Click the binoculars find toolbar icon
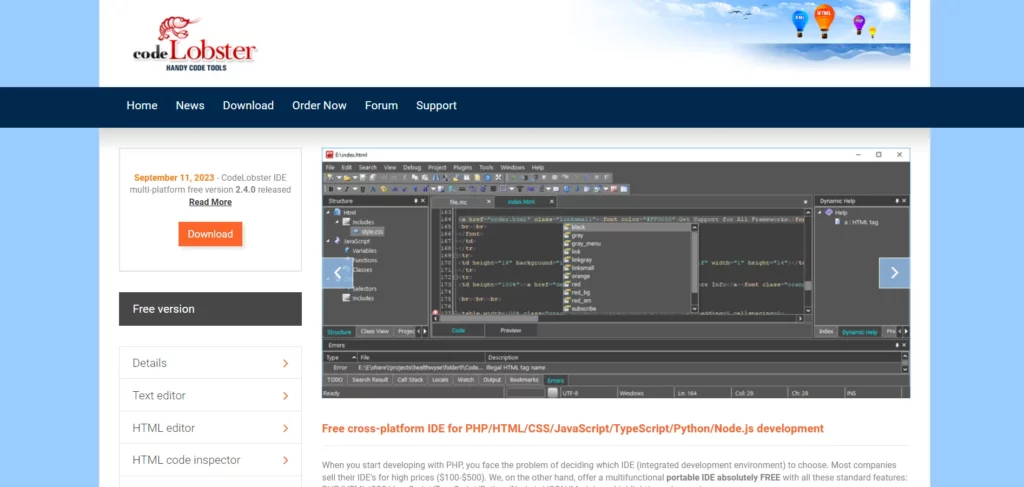The image size is (1024, 487). pos(434,177)
